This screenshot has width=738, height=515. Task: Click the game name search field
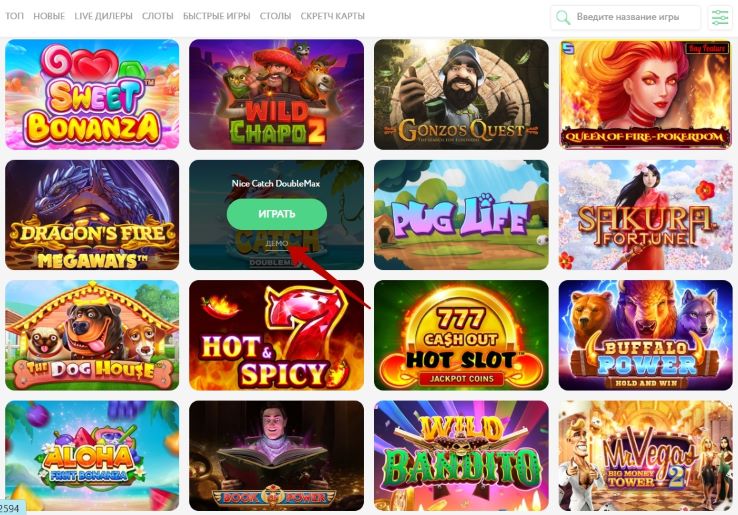626,17
